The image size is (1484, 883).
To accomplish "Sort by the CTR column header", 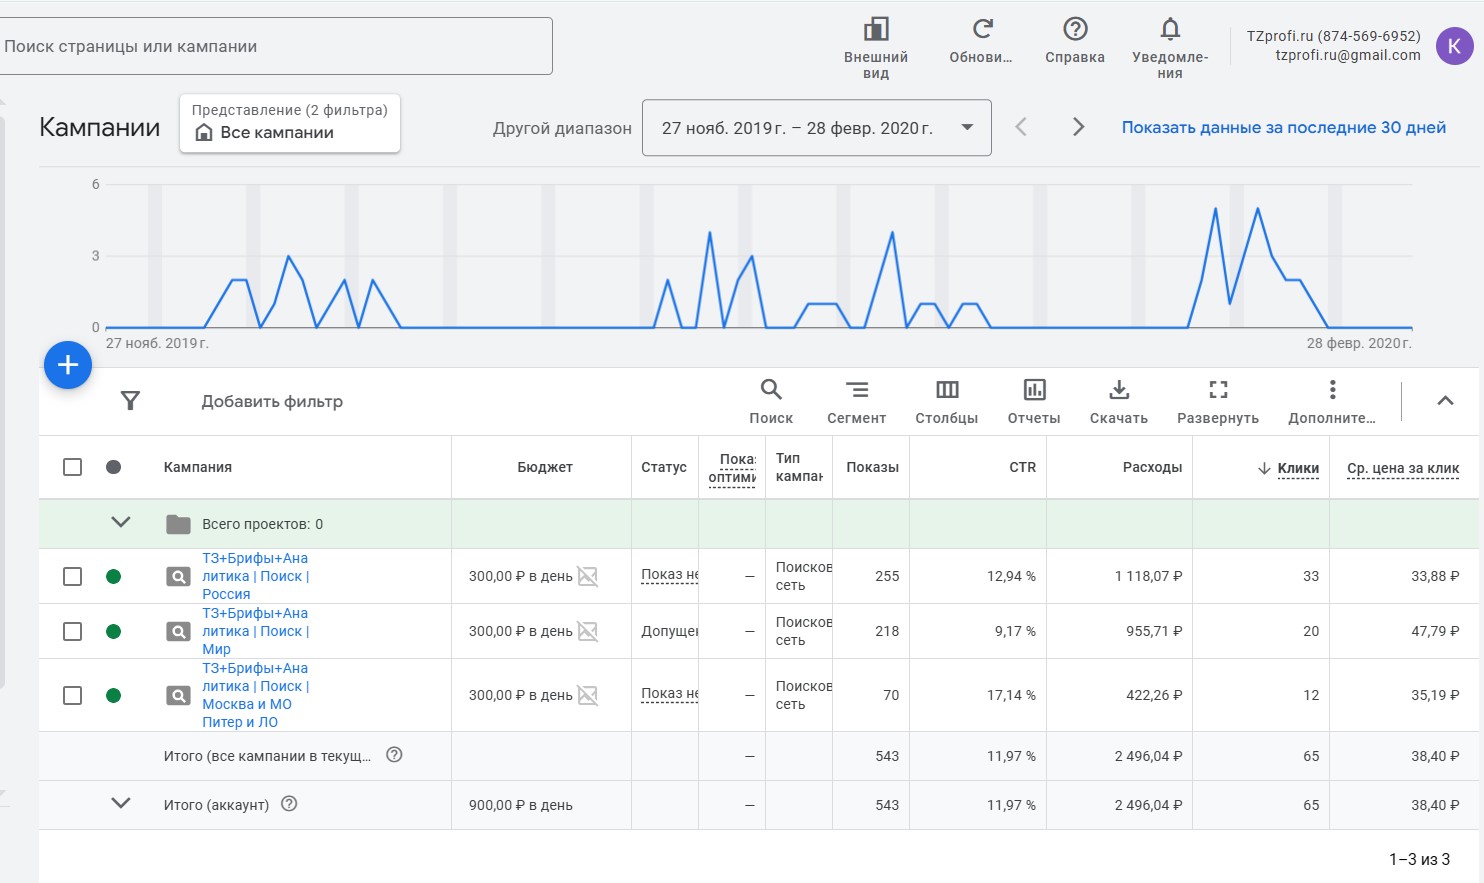I will [x=1022, y=467].
